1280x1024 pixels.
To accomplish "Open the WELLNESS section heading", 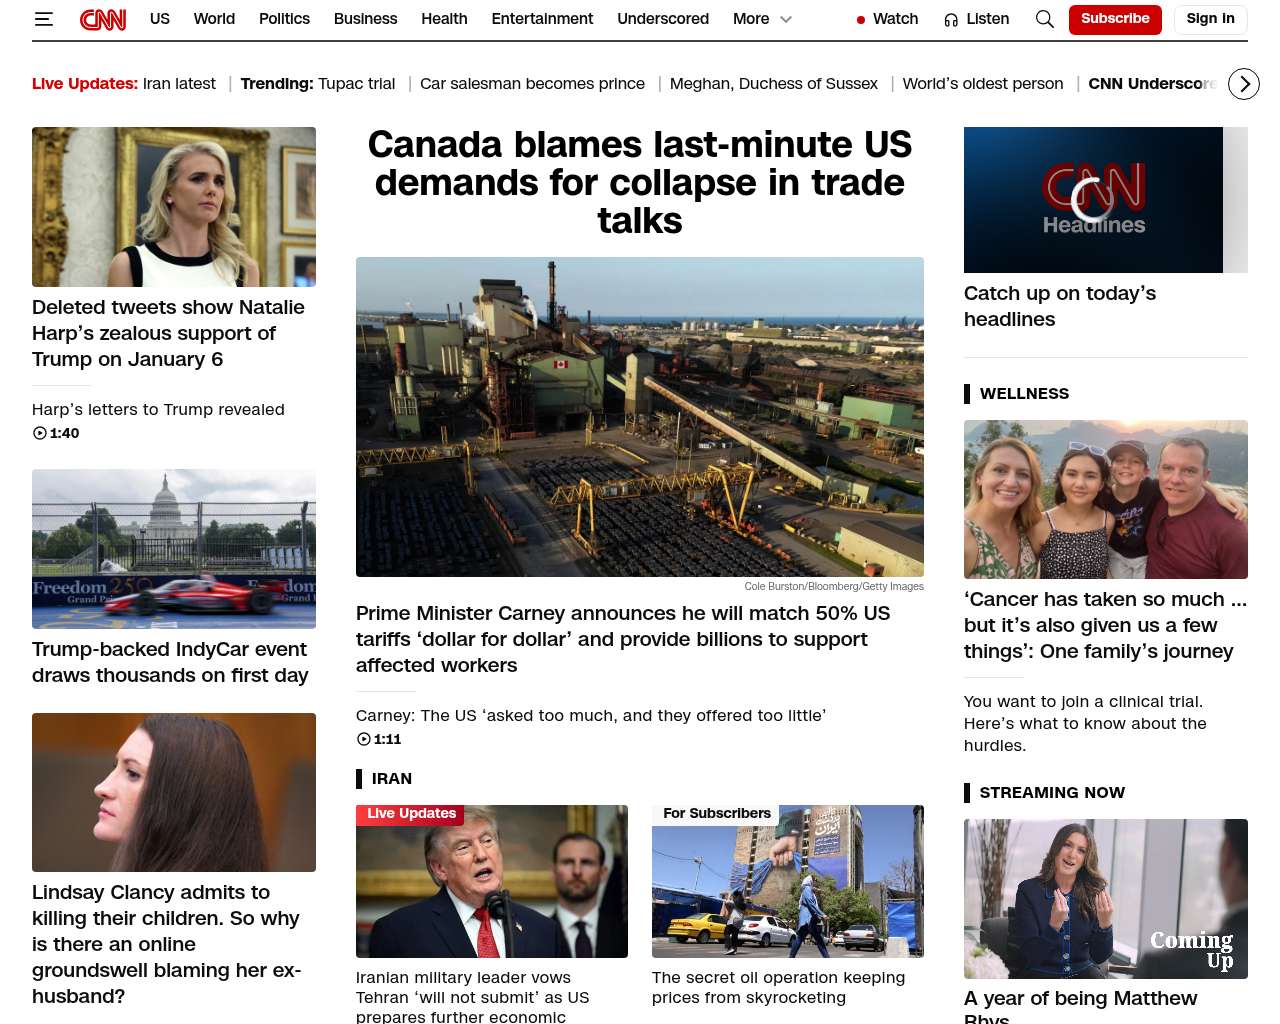I will [x=1024, y=394].
